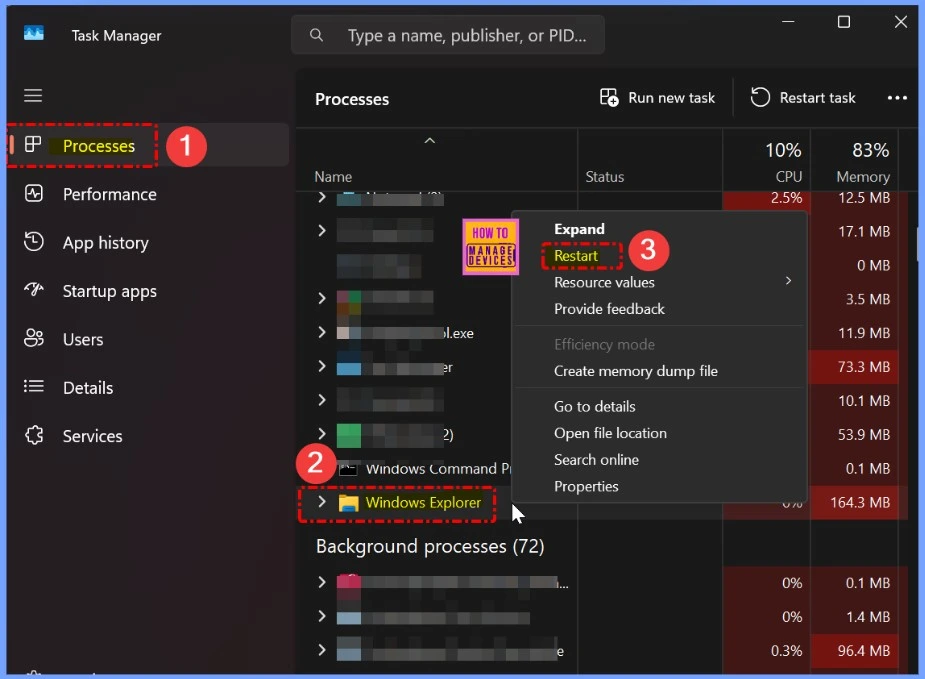Select the Windows Explorer process row

[422, 503]
